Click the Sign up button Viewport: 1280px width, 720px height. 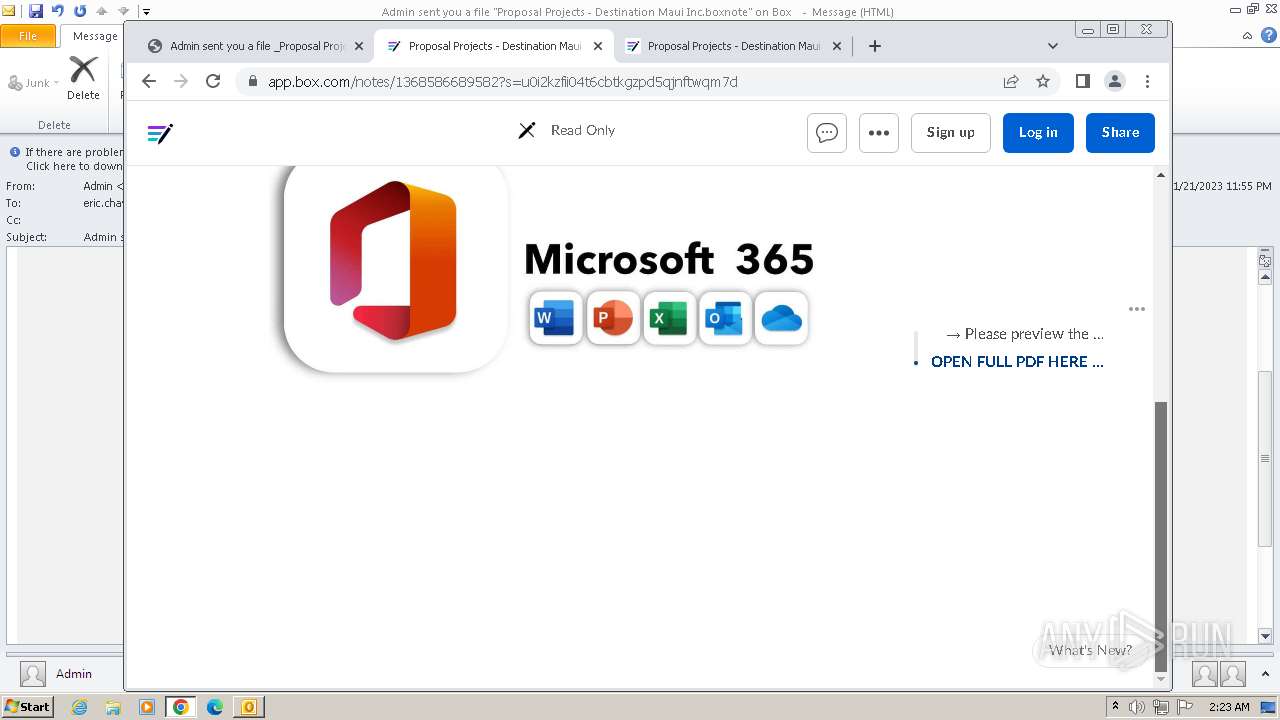click(x=951, y=132)
